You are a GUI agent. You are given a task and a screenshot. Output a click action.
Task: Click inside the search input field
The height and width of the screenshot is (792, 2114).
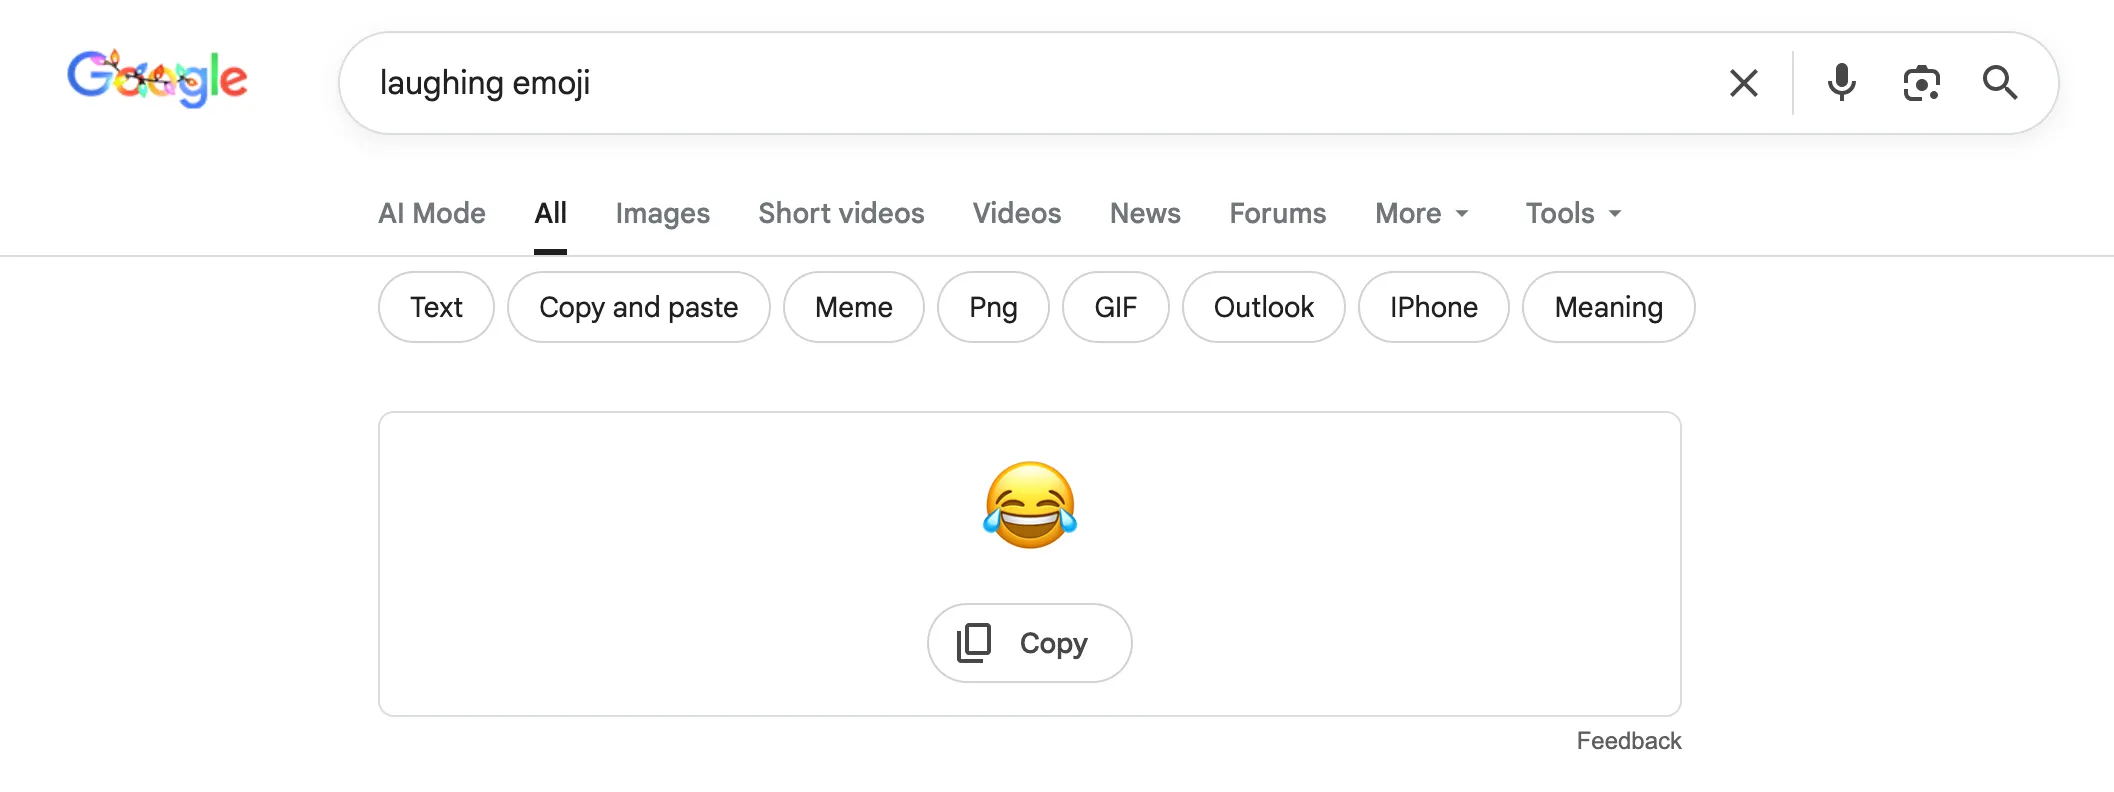point(900,83)
